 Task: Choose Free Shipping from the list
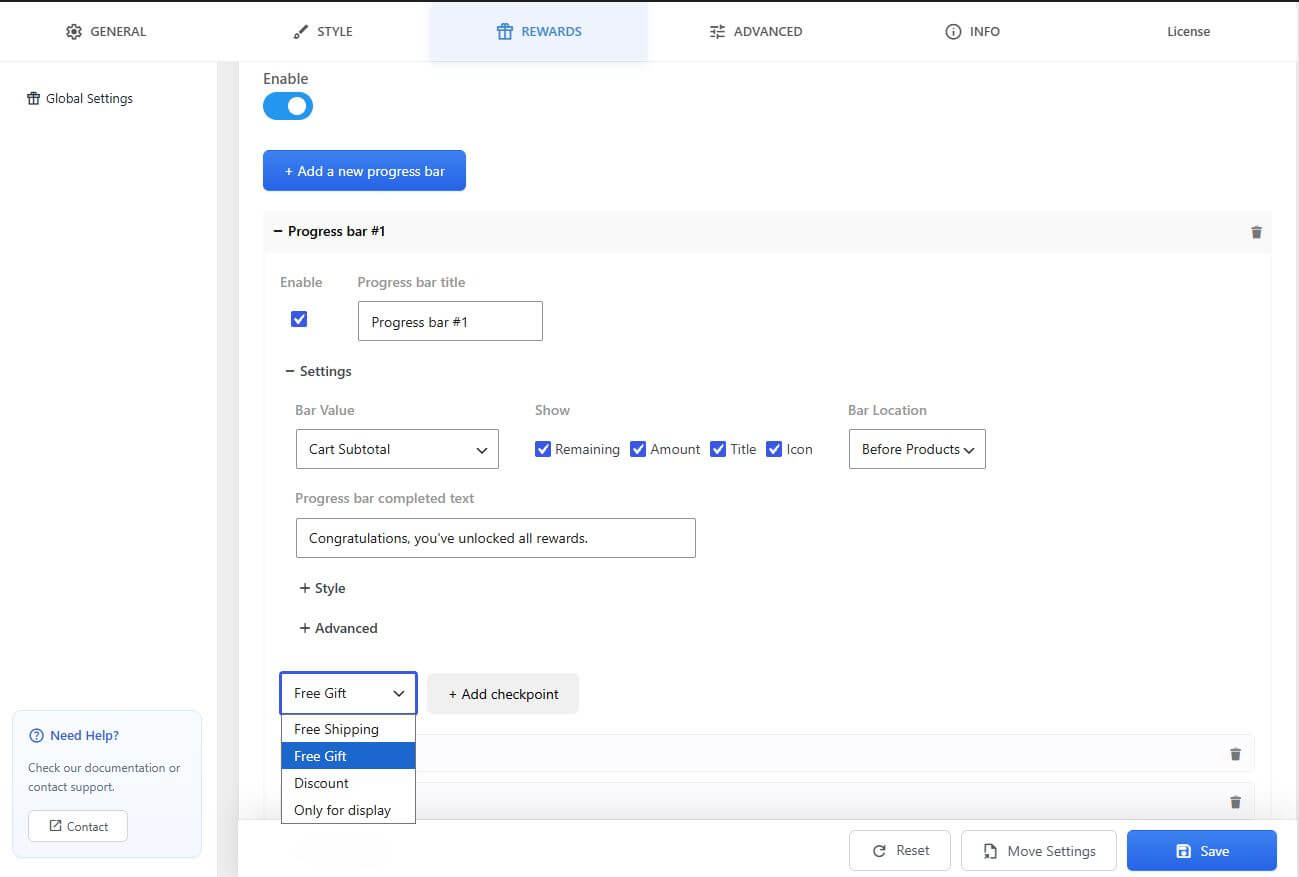coord(348,729)
